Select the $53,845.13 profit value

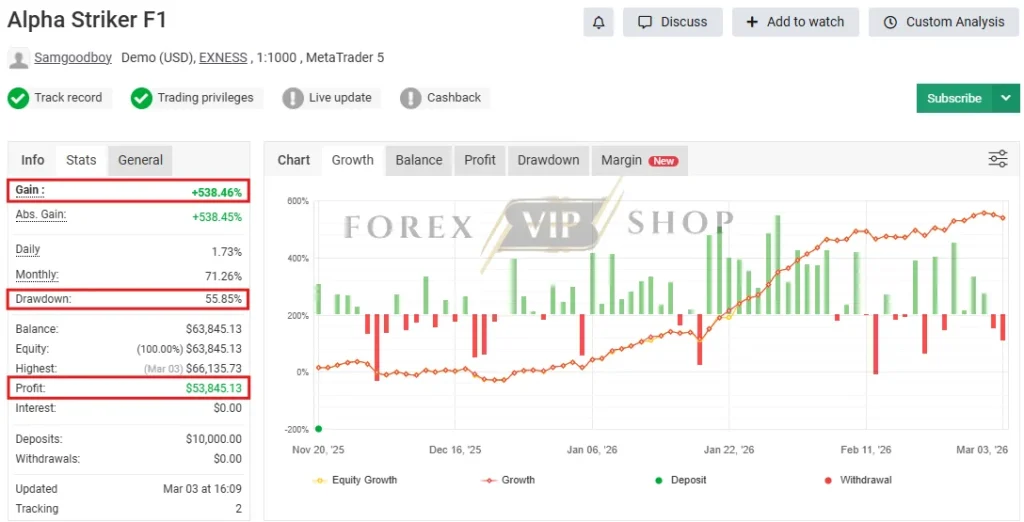pos(214,389)
